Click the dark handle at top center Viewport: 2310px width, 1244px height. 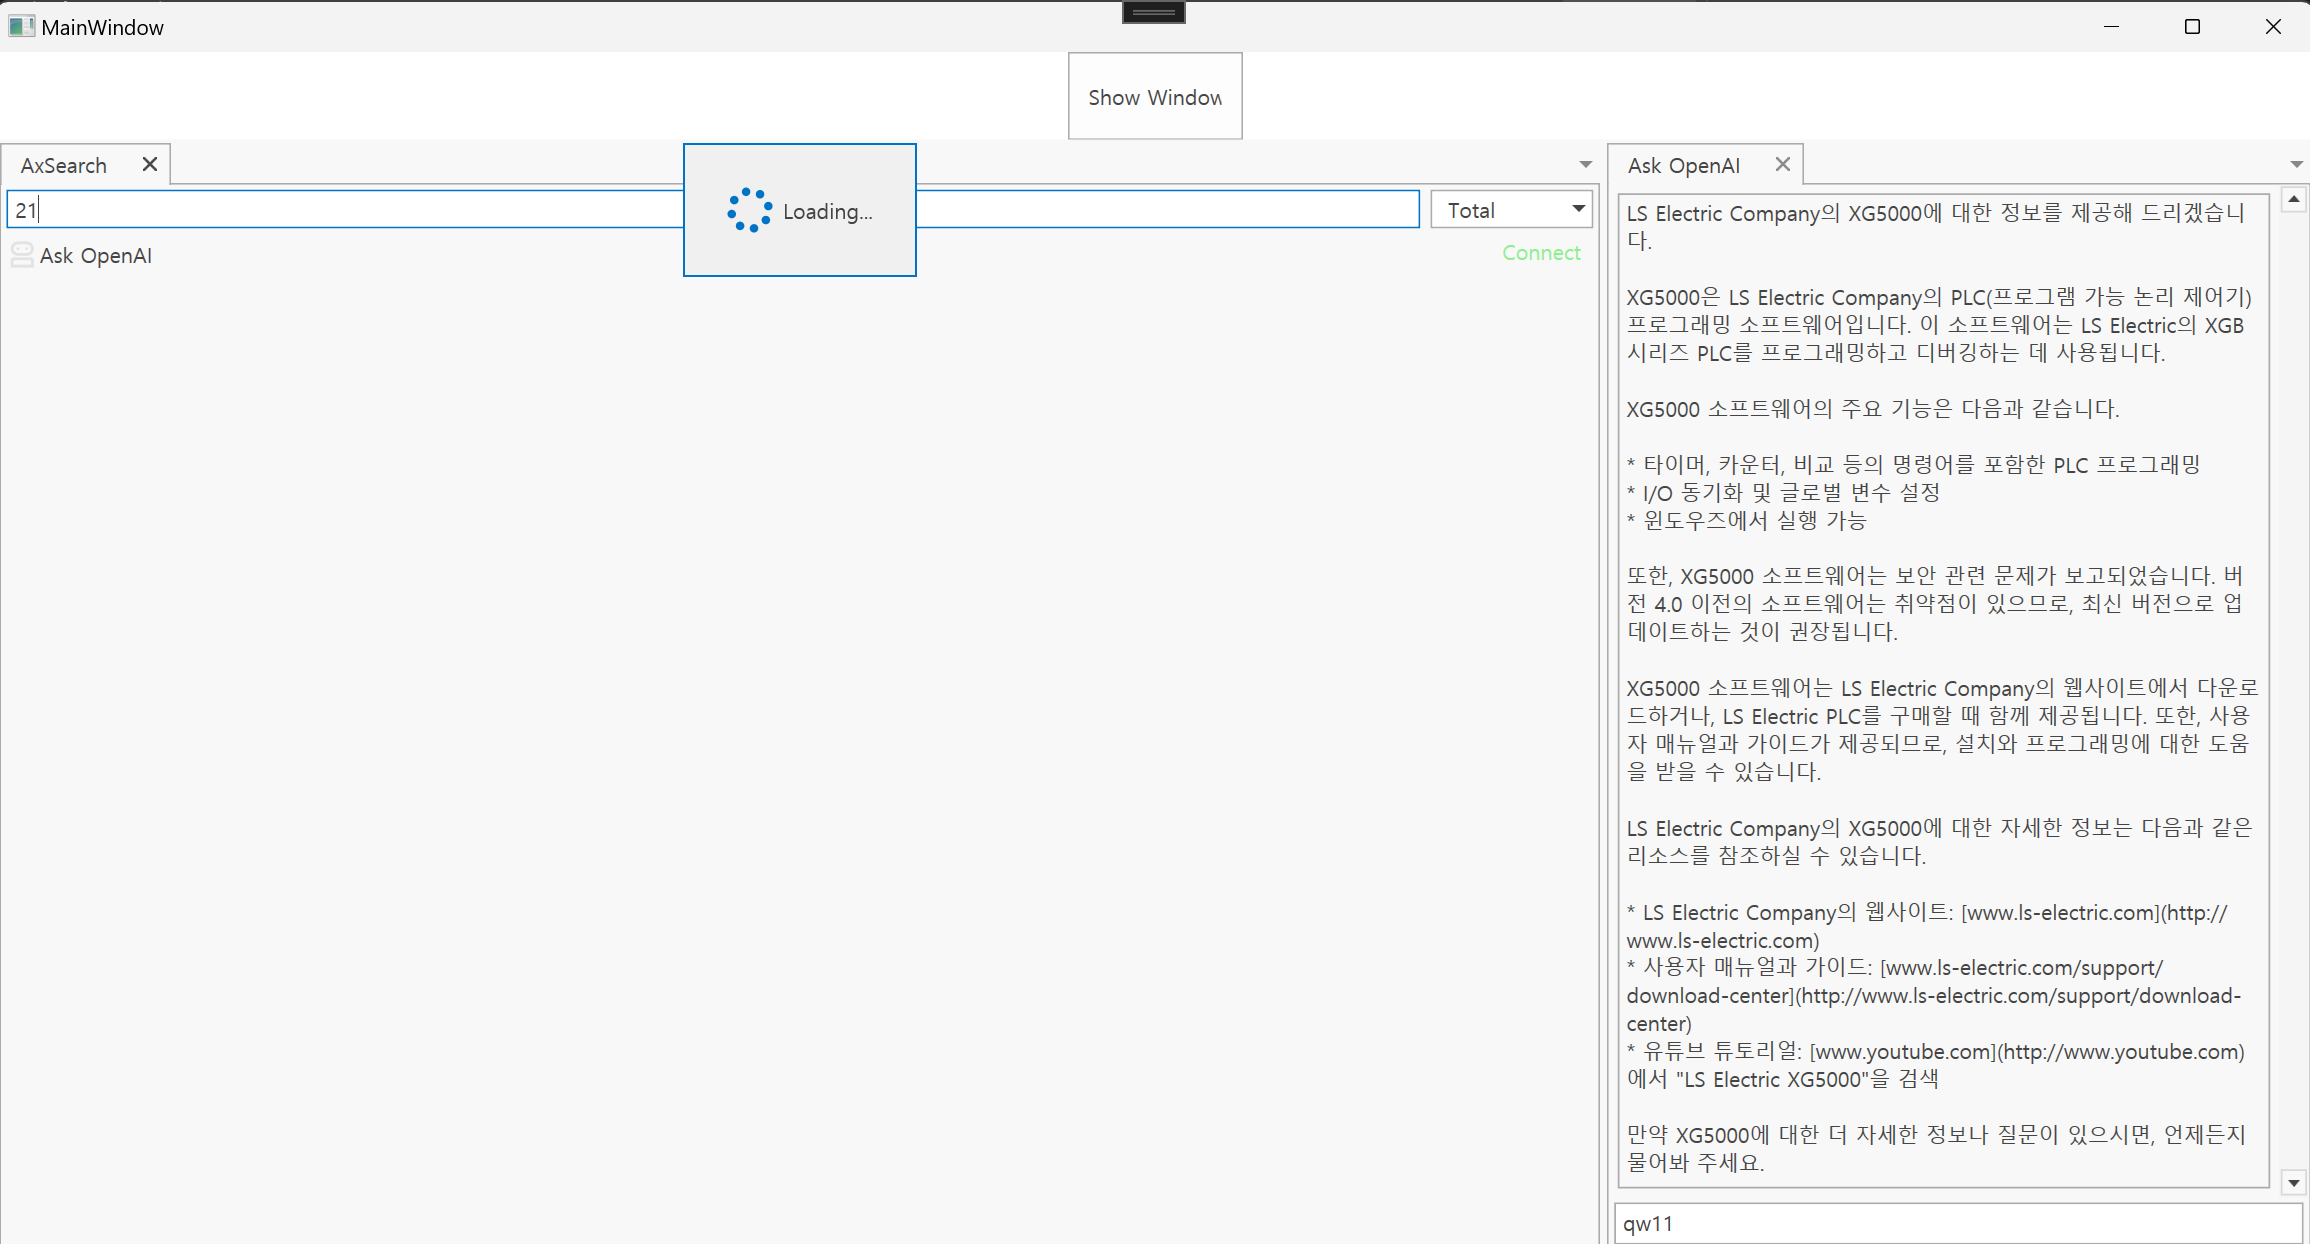click(x=1153, y=13)
